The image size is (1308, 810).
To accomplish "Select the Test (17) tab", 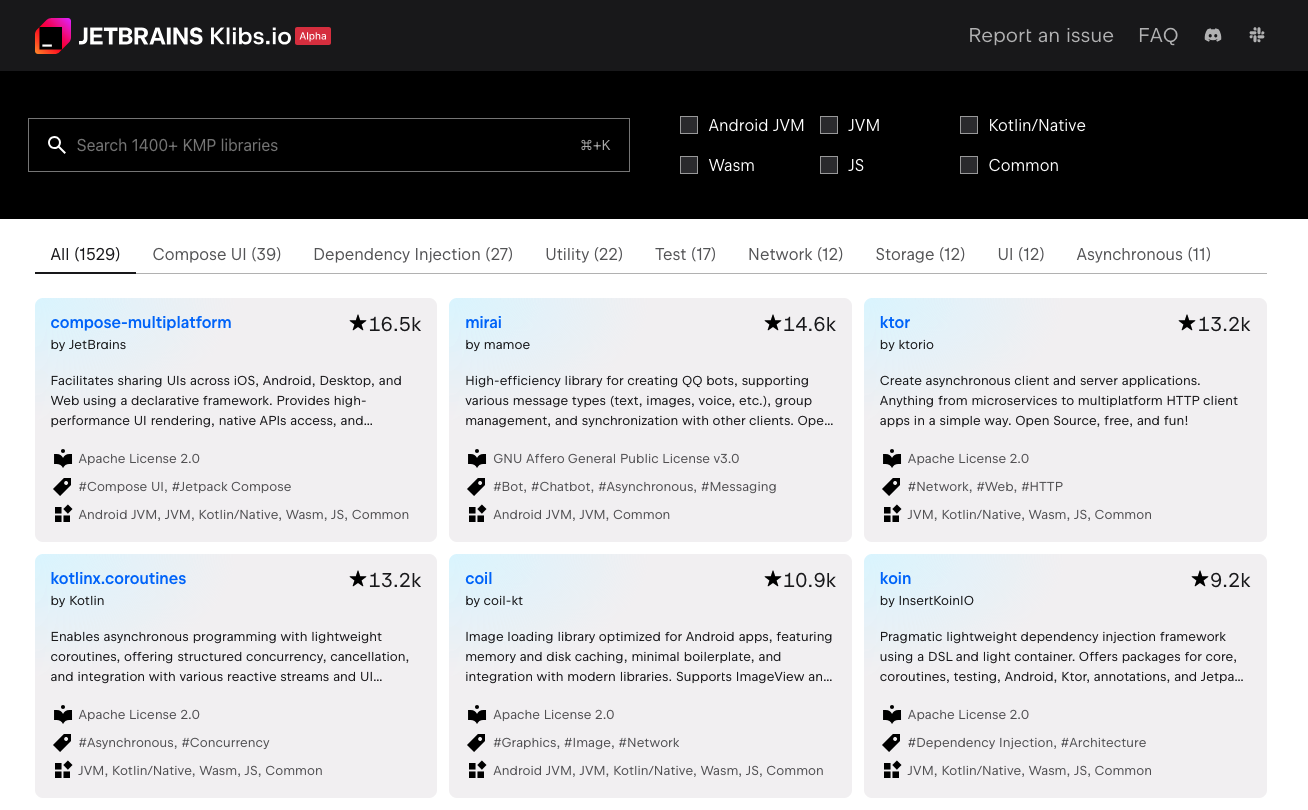I will coord(686,254).
